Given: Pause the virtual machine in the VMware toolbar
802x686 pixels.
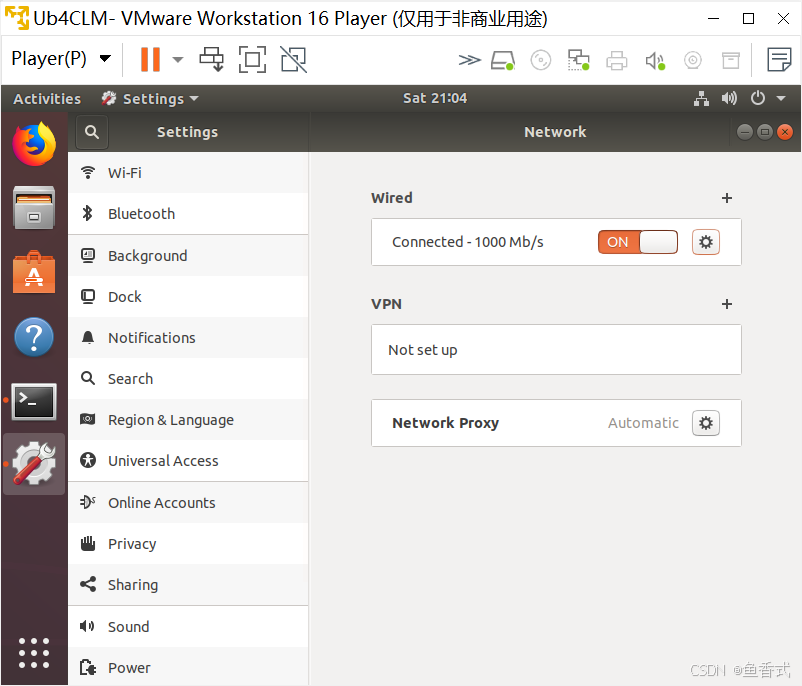Looking at the screenshot, I should [150, 59].
